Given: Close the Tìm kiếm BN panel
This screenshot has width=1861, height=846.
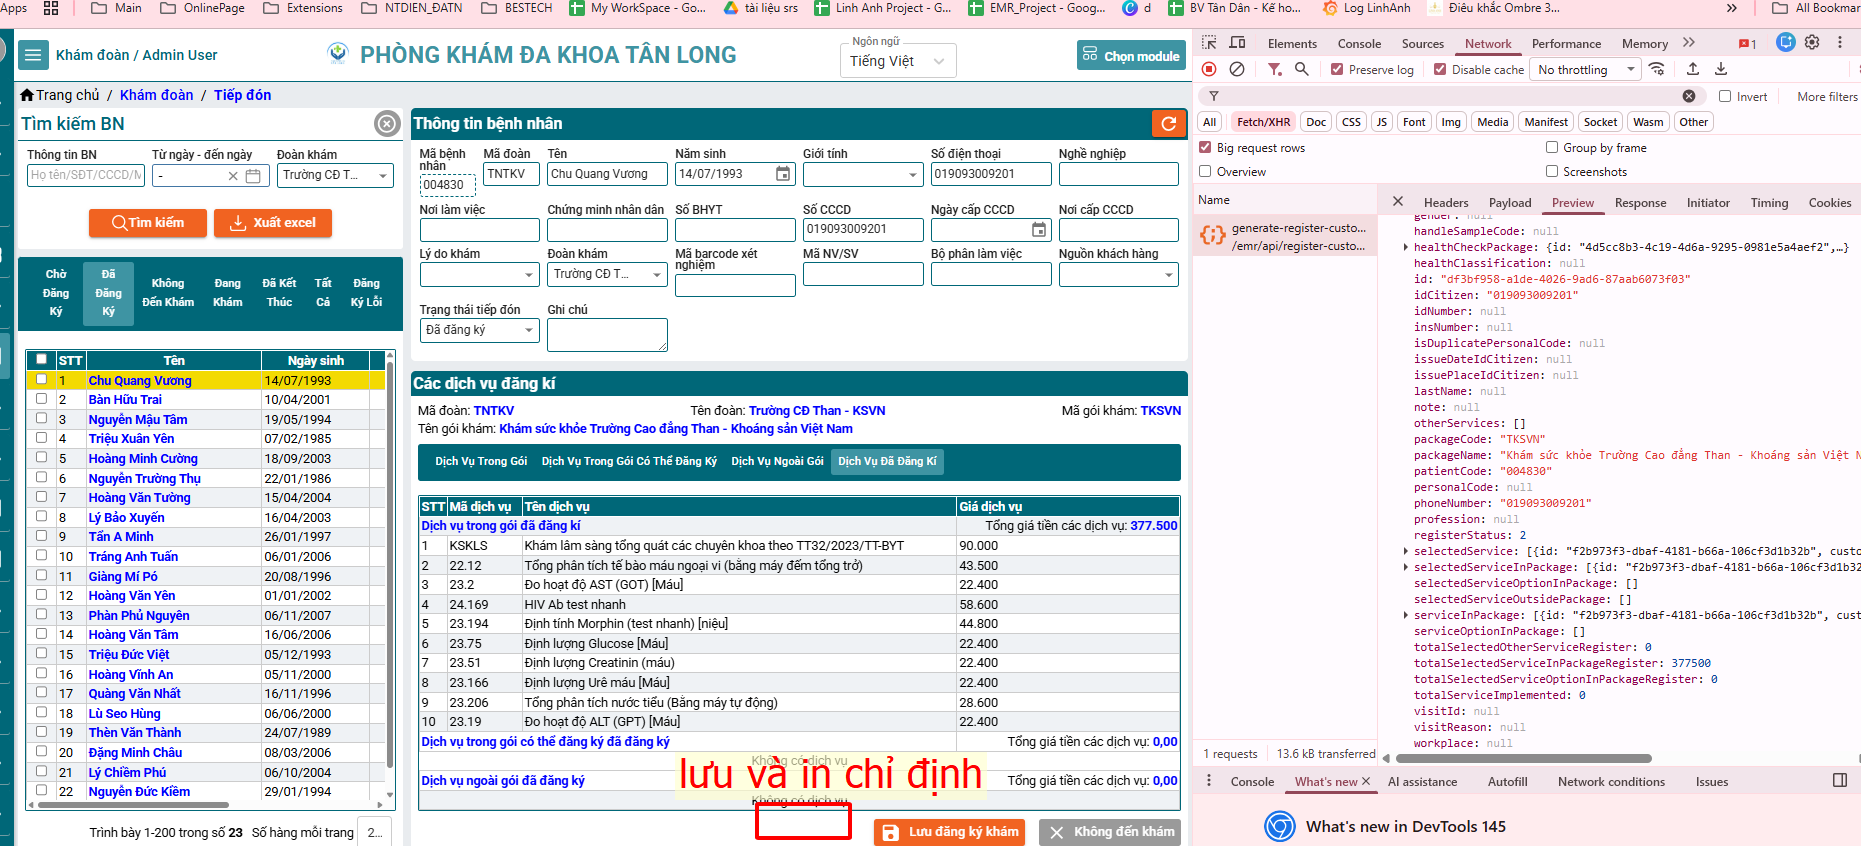Looking at the screenshot, I should (x=387, y=123).
